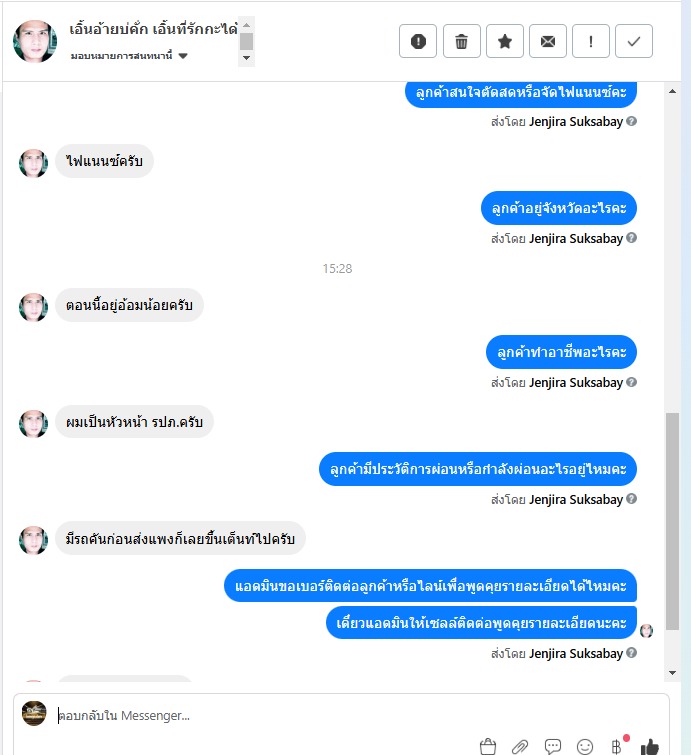The image size is (691, 755).
Task: Click chat scrollbar down arrow
Action: click(672, 673)
